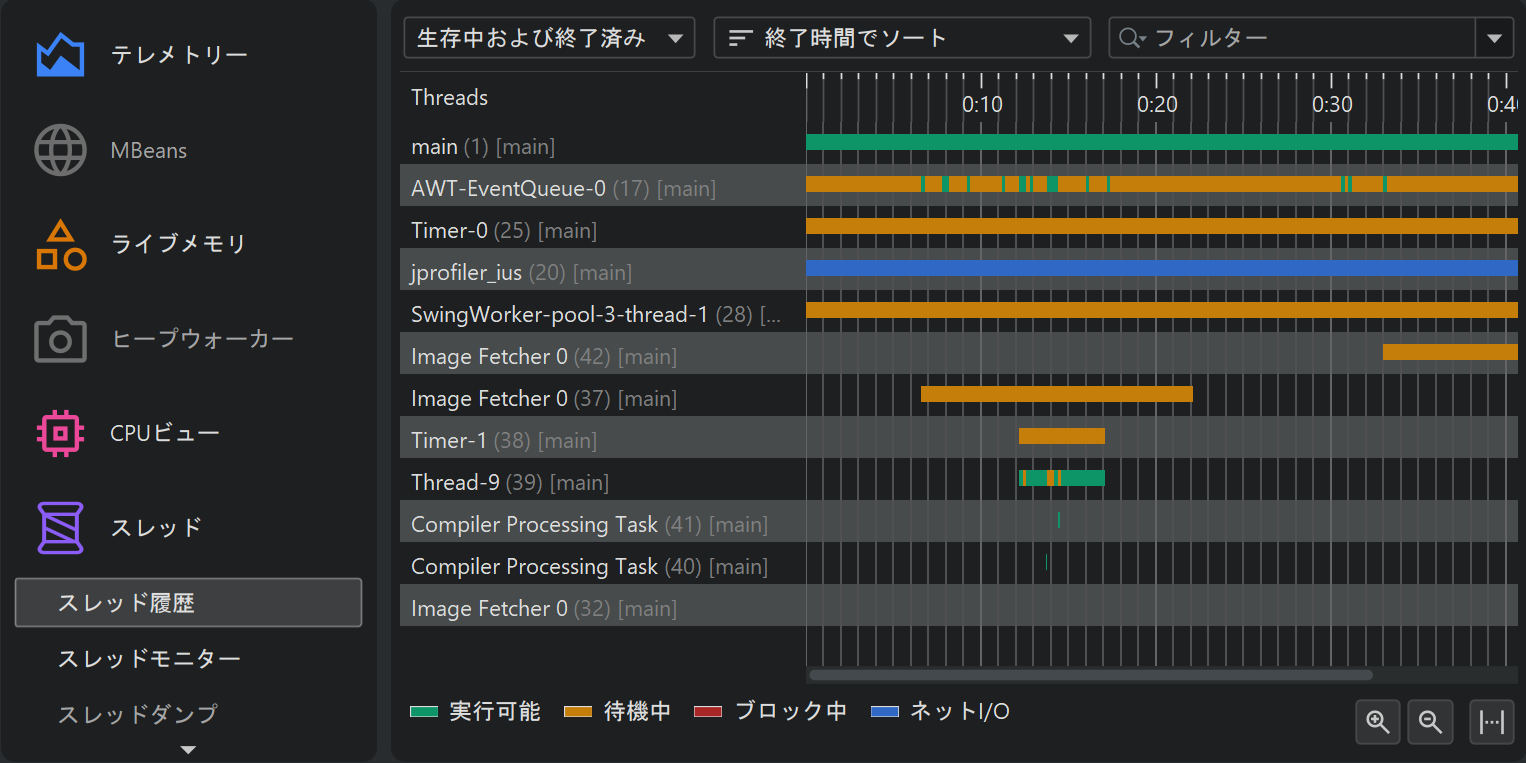Click the fit-to-window timeline scale button

pos(1491,722)
